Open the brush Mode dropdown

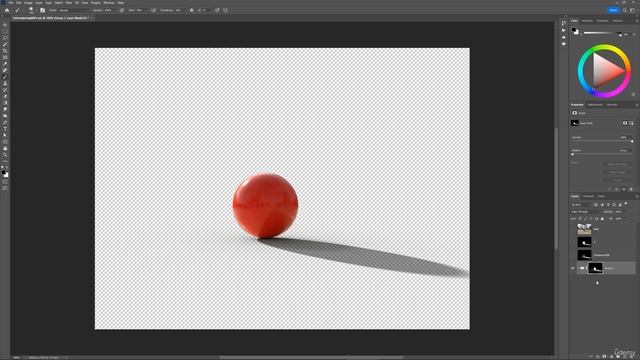click(x=74, y=10)
